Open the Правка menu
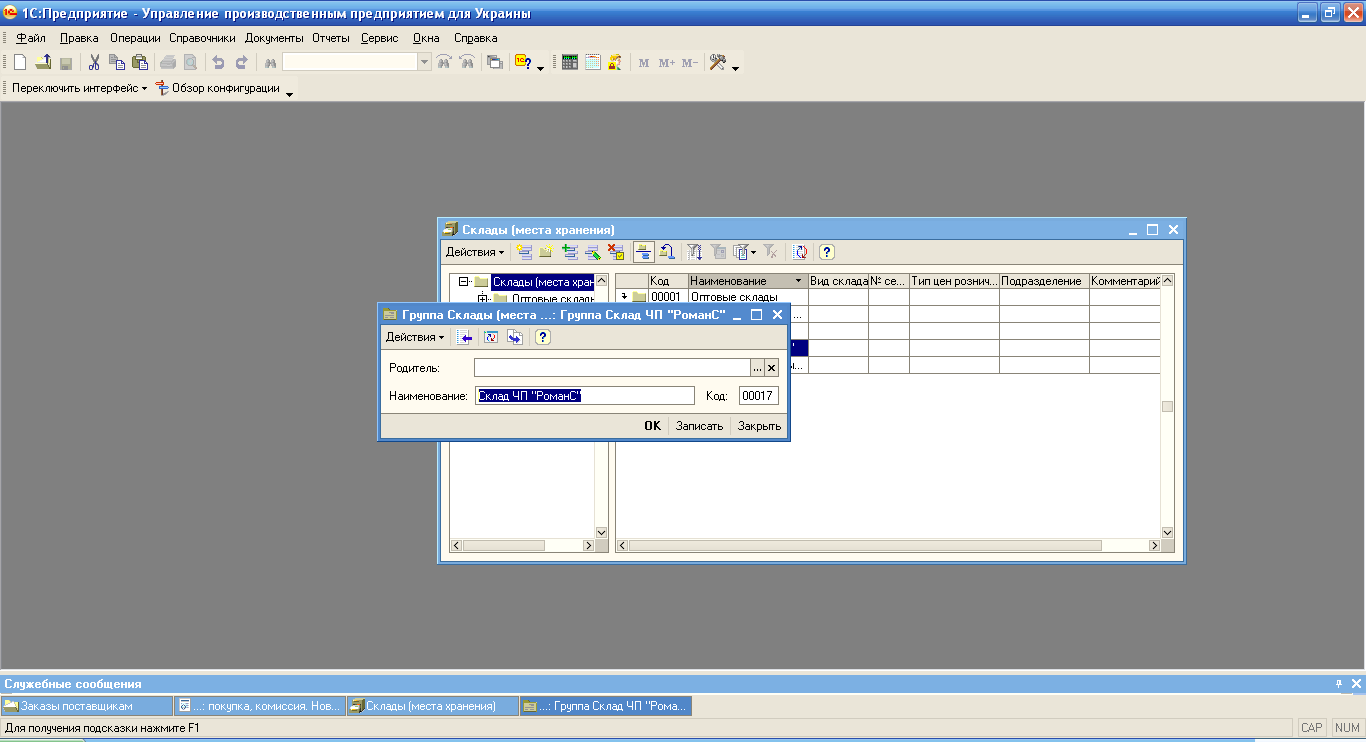This screenshot has width=1366, height=742. 79,38
